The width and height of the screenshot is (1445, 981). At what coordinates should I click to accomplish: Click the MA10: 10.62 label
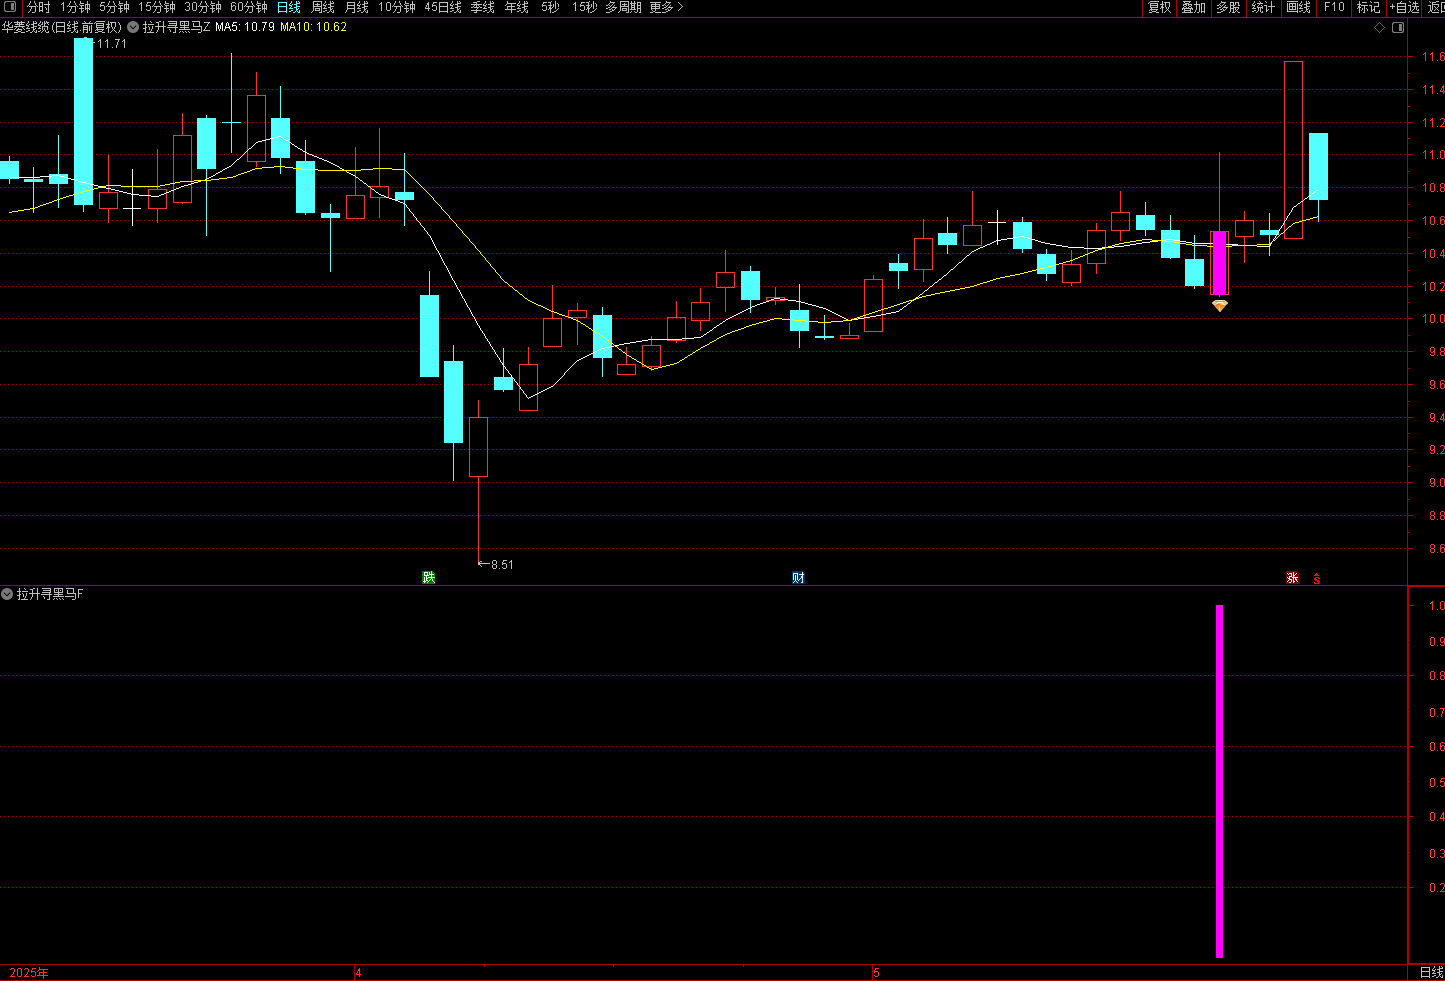(x=313, y=27)
